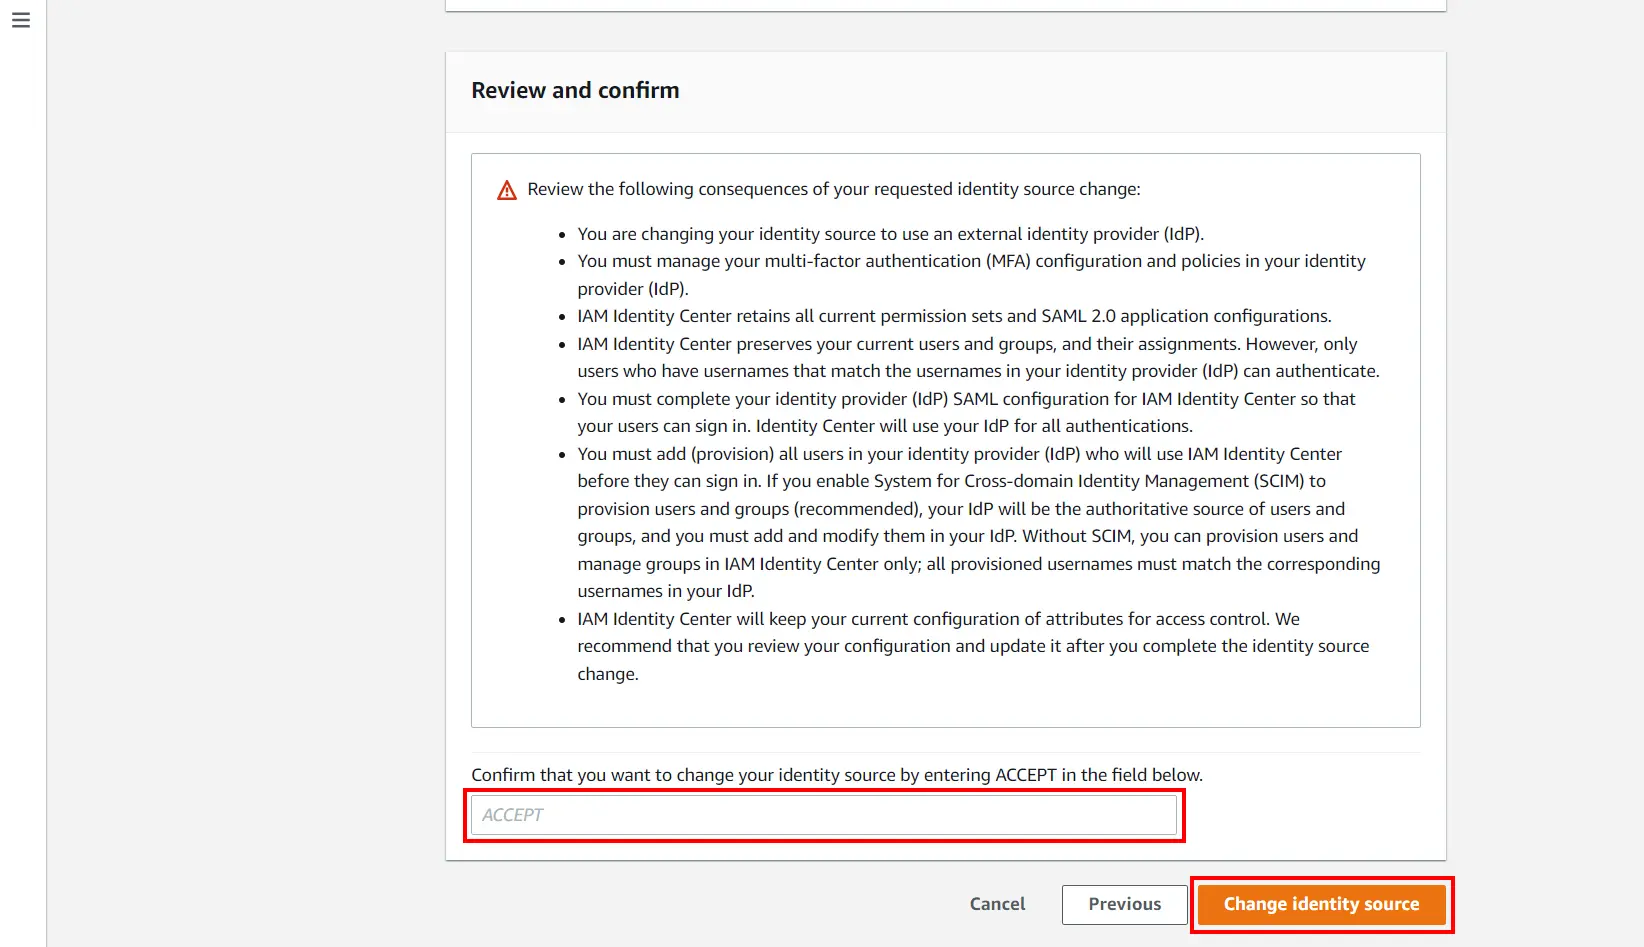Select the hamburger menu in top left corner
This screenshot has width=1644, height=947.
point(21,19)
